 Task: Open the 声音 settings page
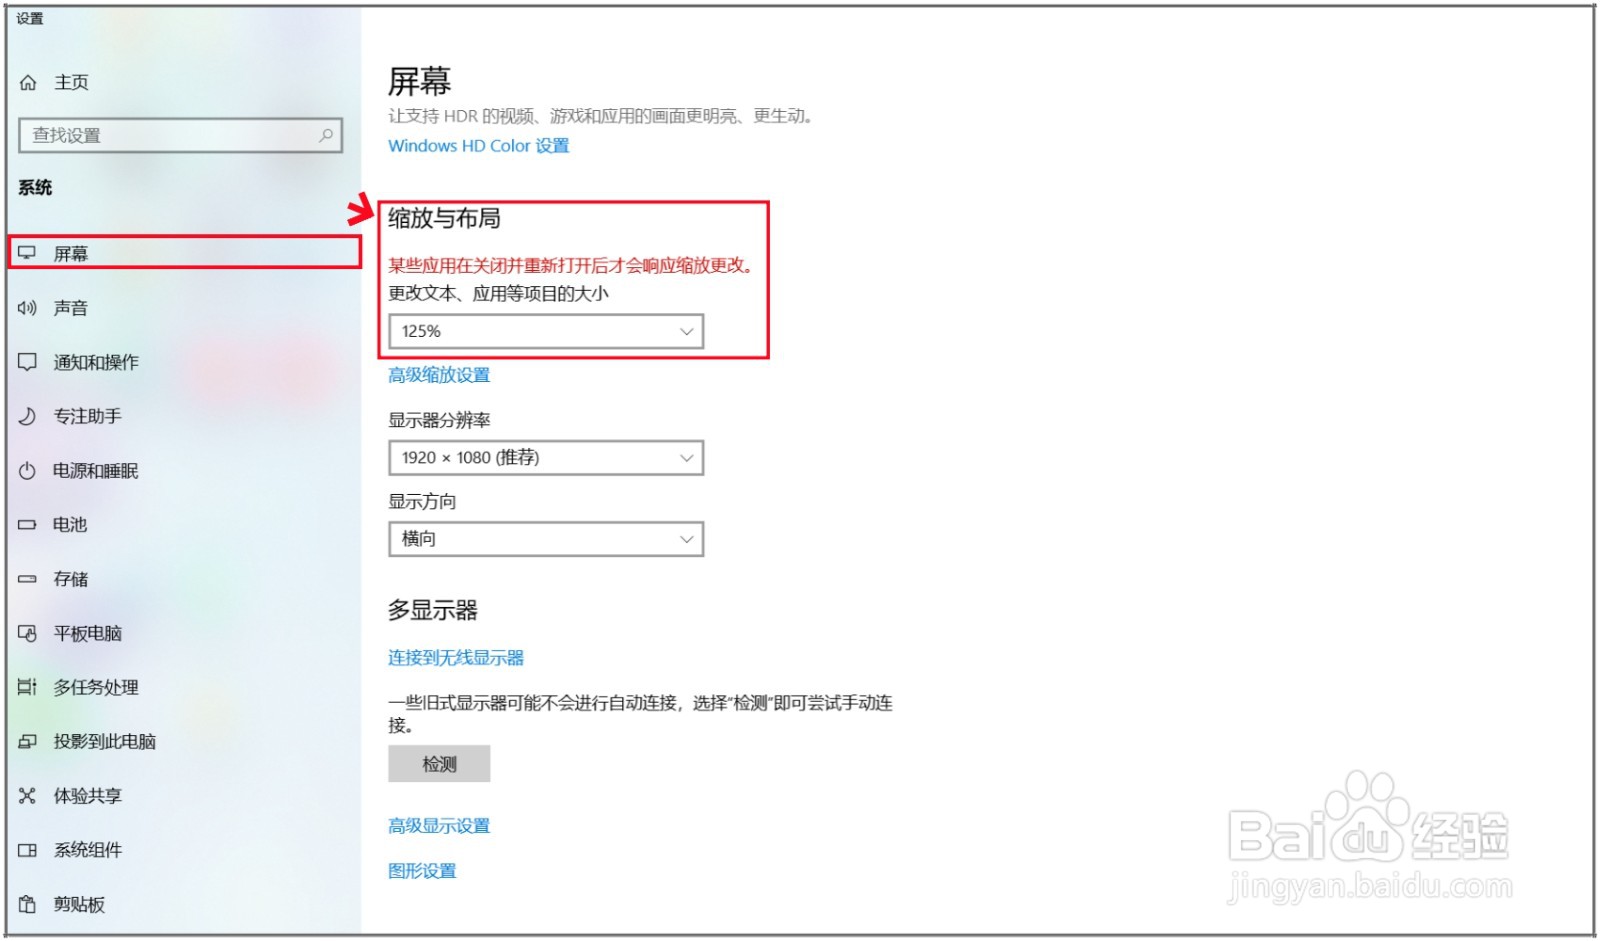click(x=71, y=308)
